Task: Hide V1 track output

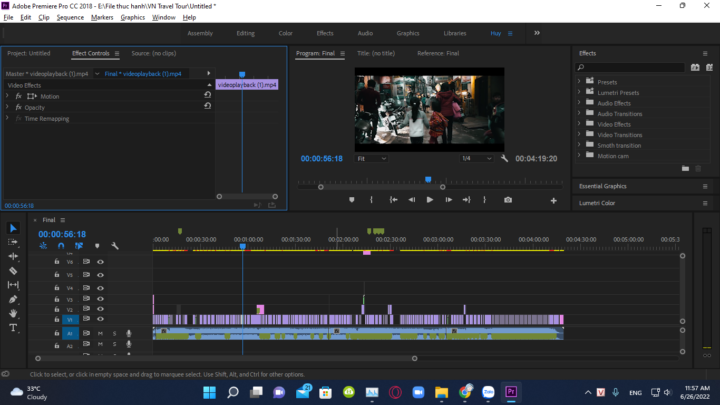Action: 100,319
